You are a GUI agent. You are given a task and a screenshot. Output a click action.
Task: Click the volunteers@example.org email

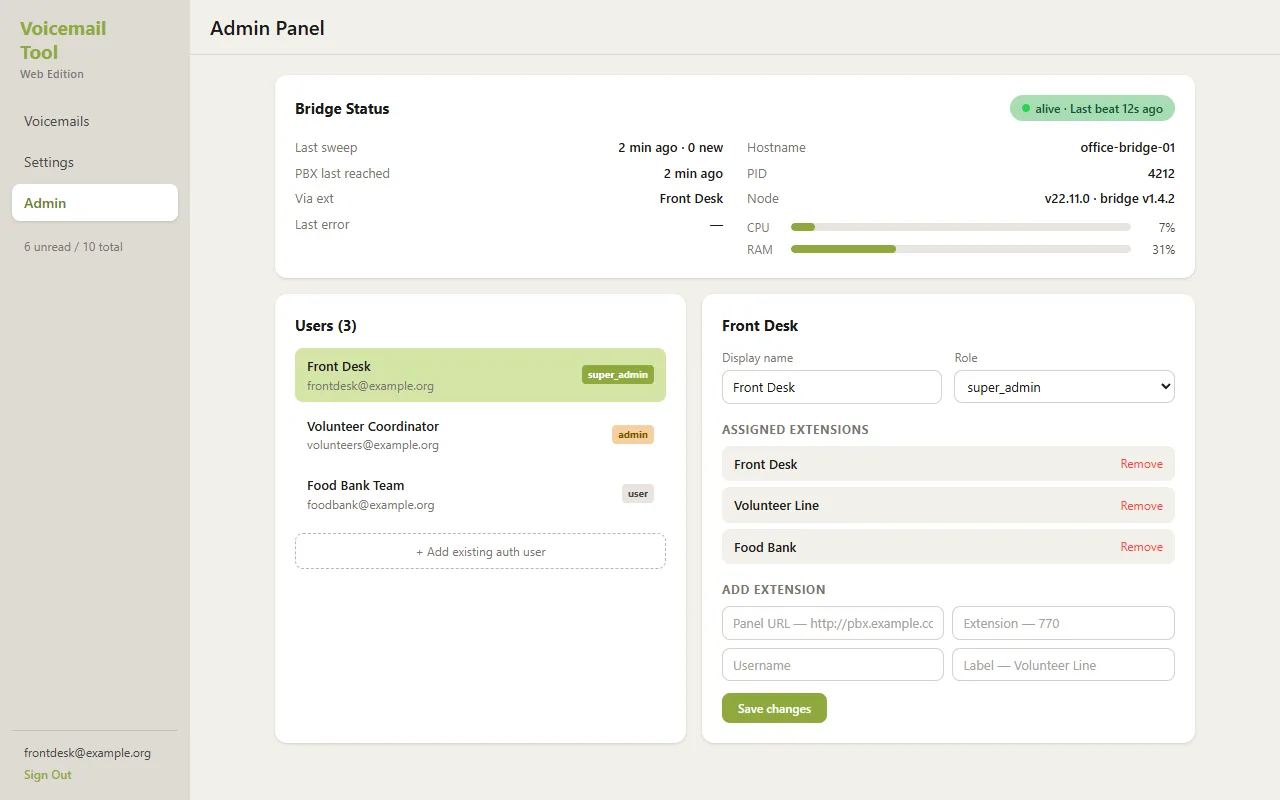[373, 445]
